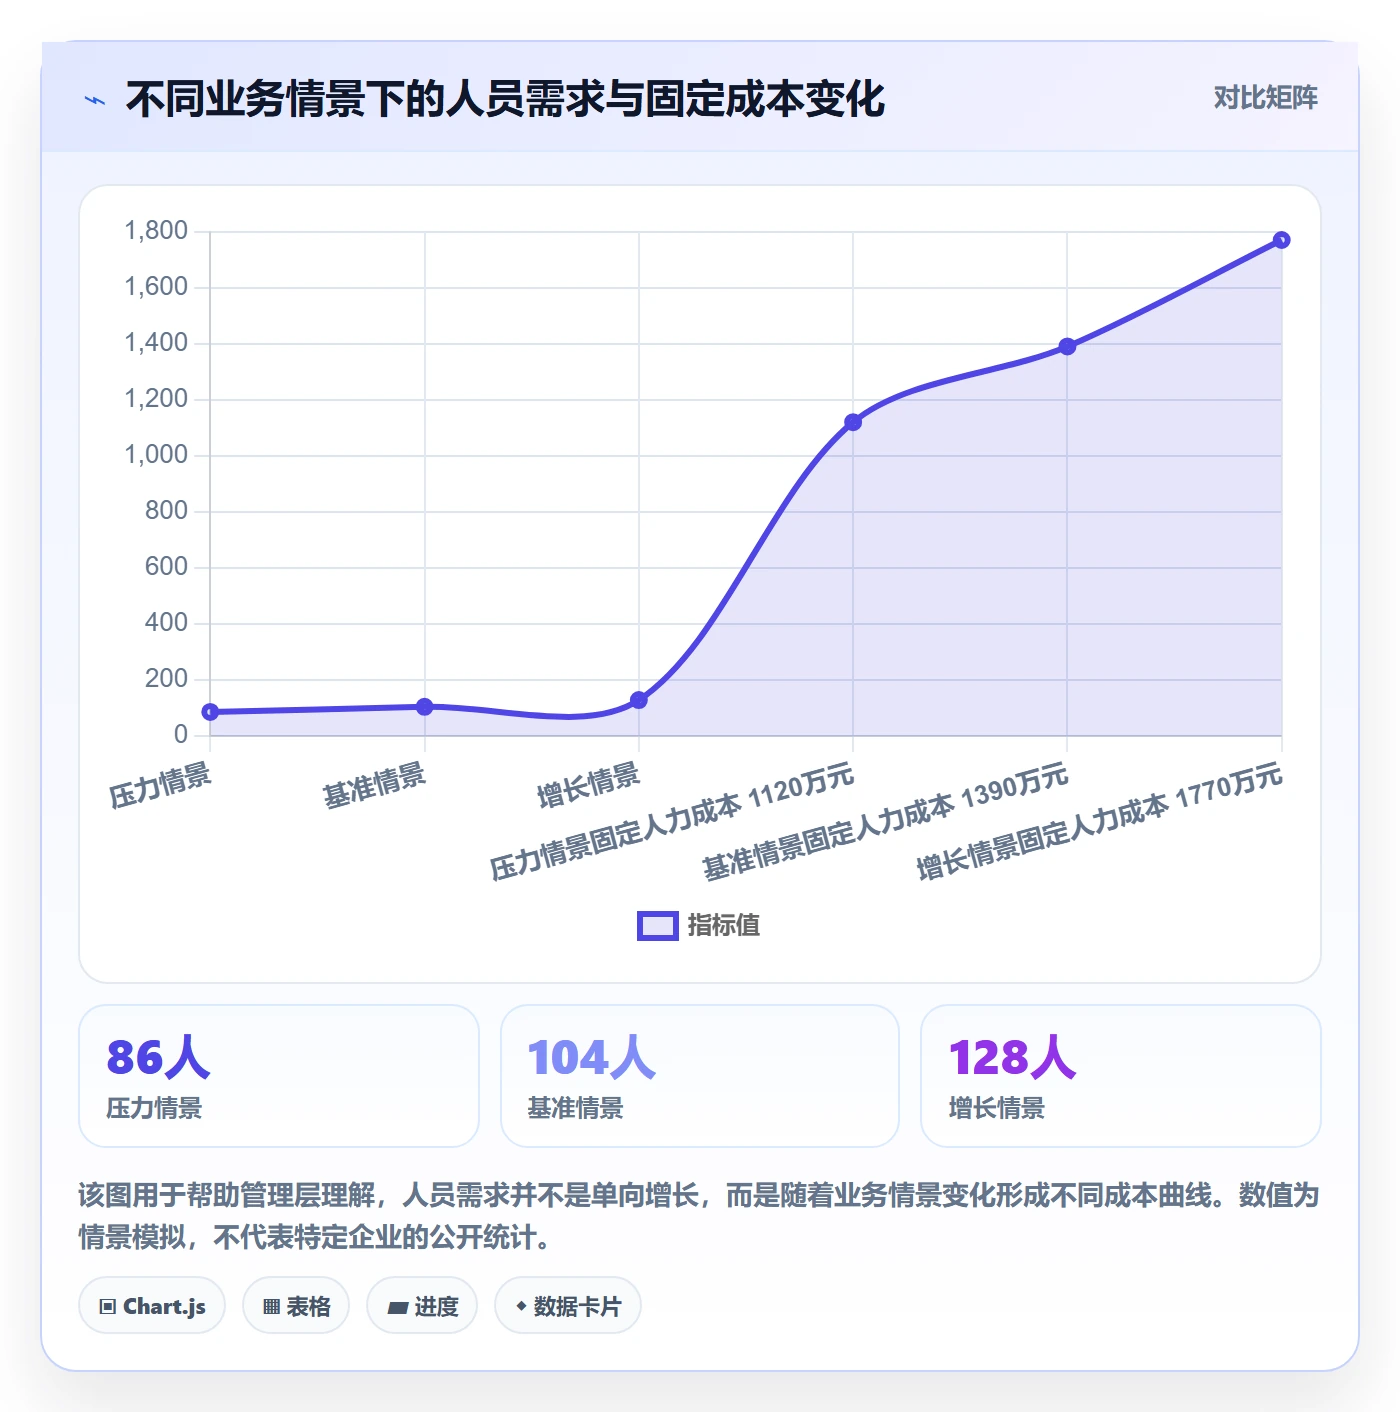Click the data point at 压力情景
This screenshot has height=1412, width=1400.
210,712
